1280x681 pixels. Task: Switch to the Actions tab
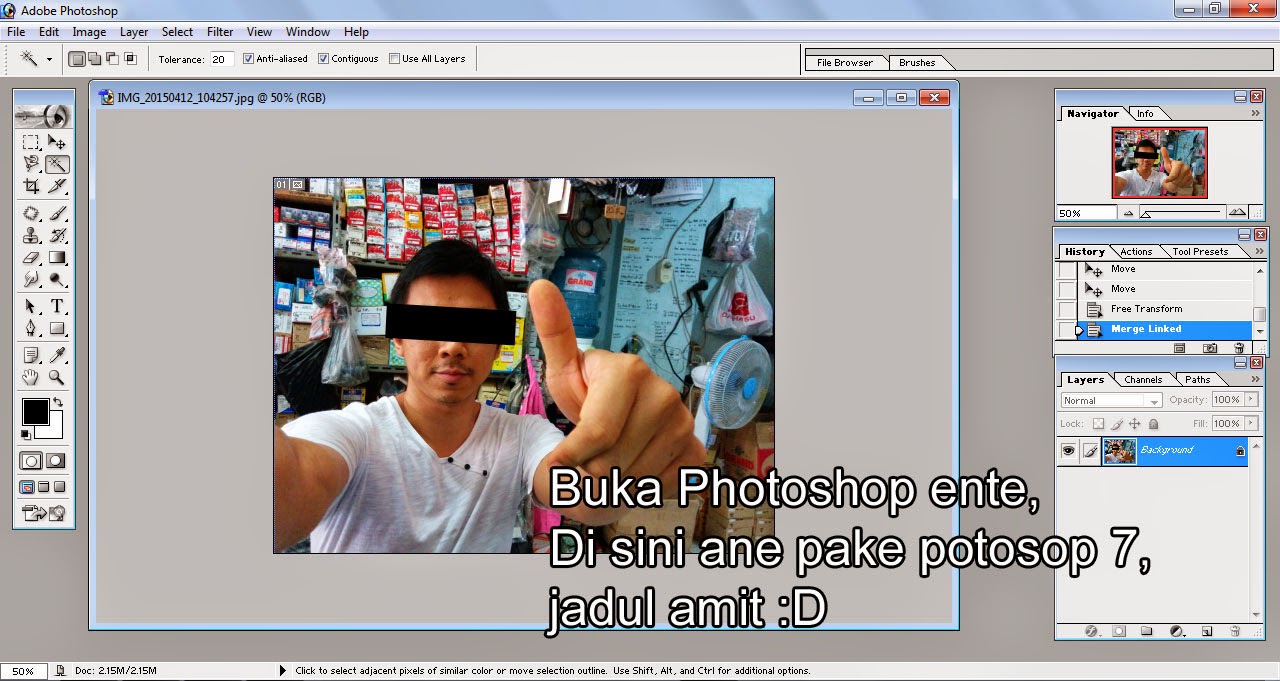pyautogui.click(x=1136, y=252)
